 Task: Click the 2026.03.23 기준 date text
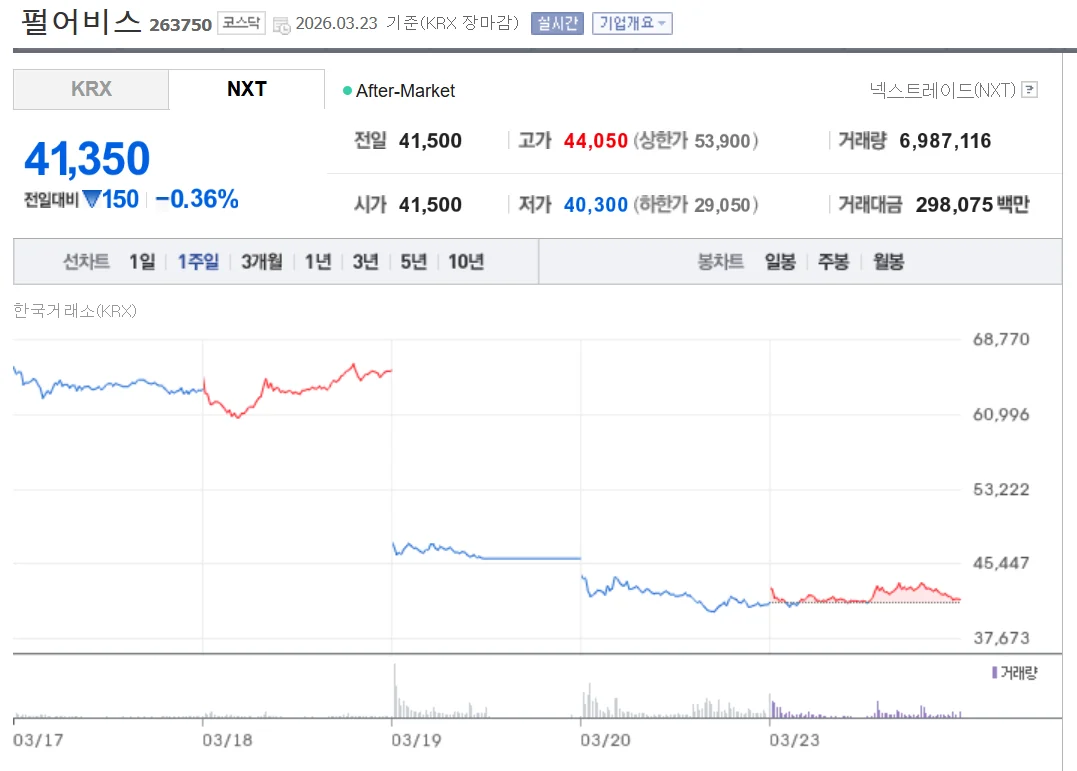coord(356,23)
